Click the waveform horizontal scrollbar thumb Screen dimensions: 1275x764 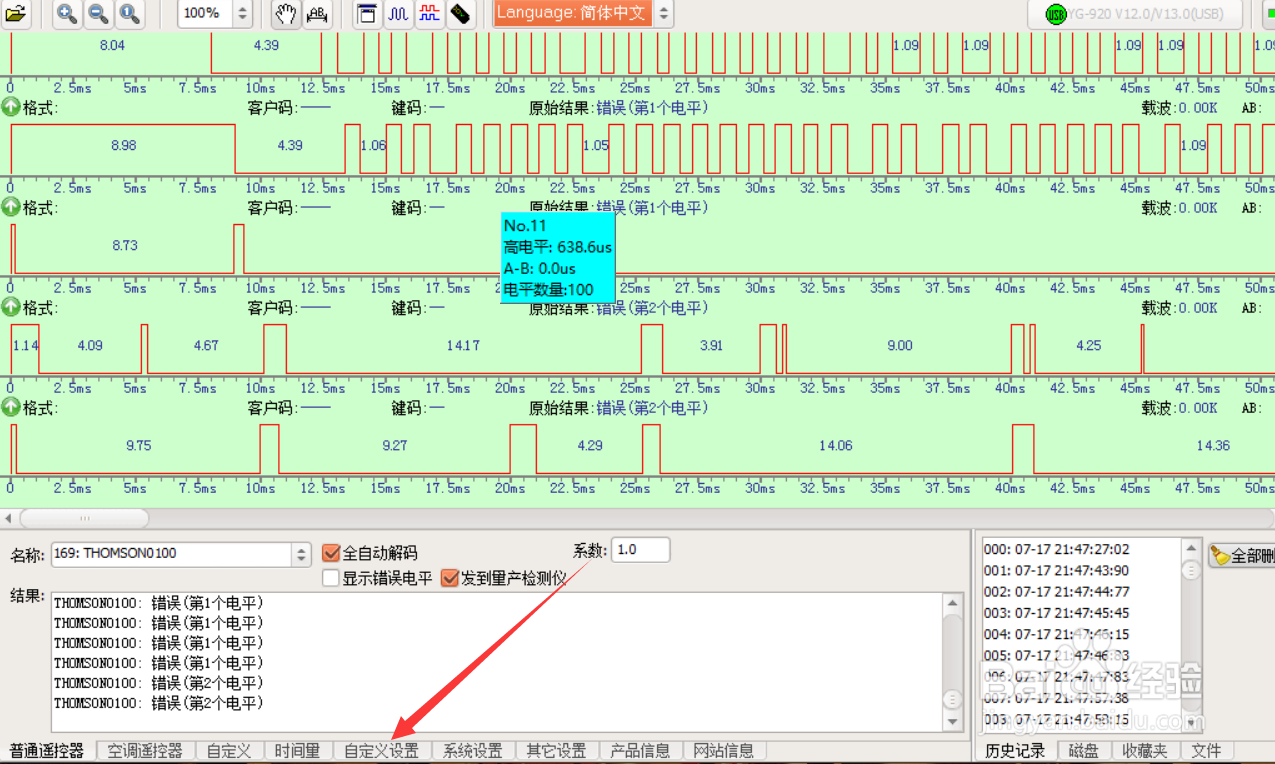(x=84, y=518)
